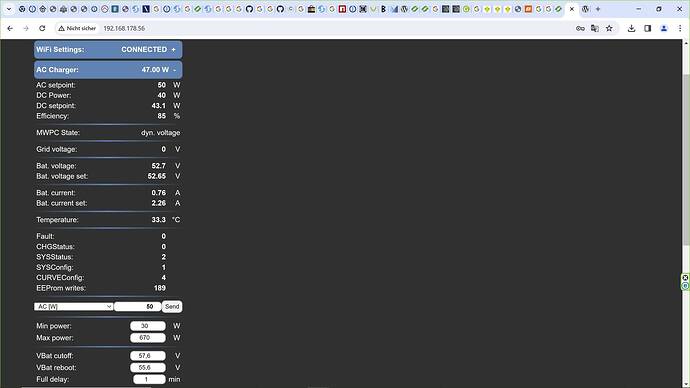Click the 'Nicht sicher' security warning chip
This screenshot has height=388, width=690.
tap(77, 28)
